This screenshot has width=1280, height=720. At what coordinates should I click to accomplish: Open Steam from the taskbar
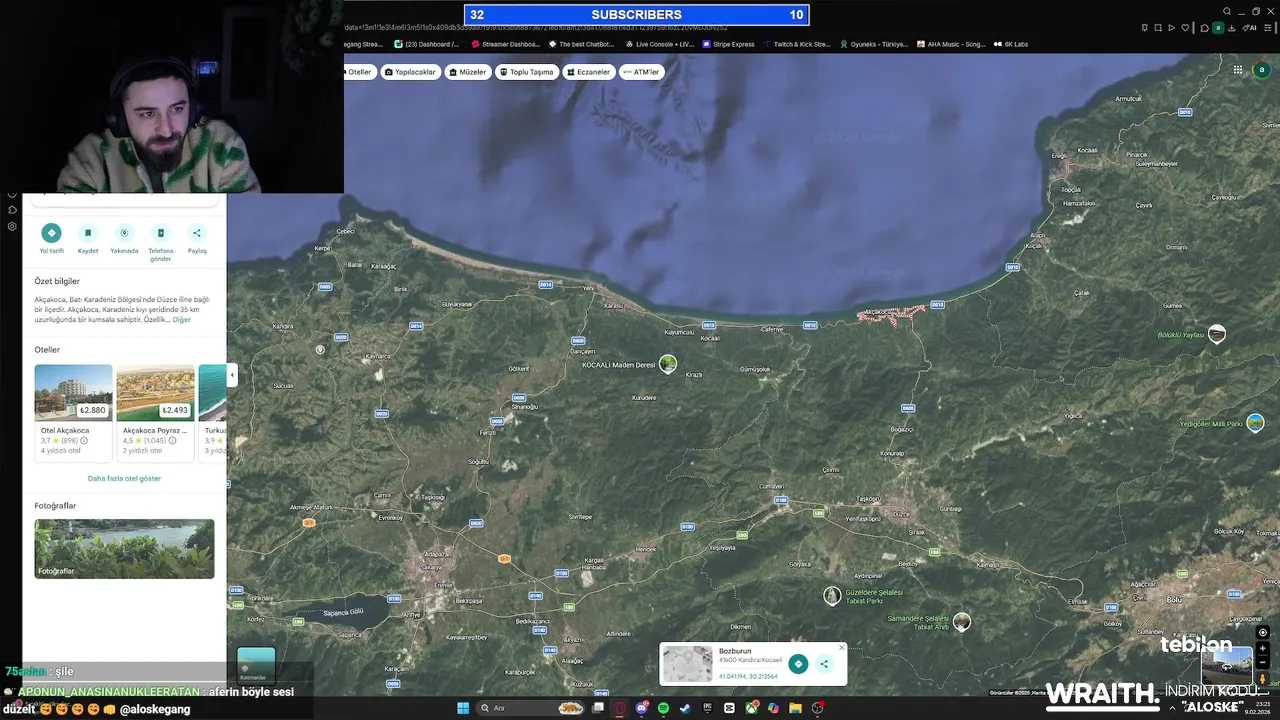686,708
